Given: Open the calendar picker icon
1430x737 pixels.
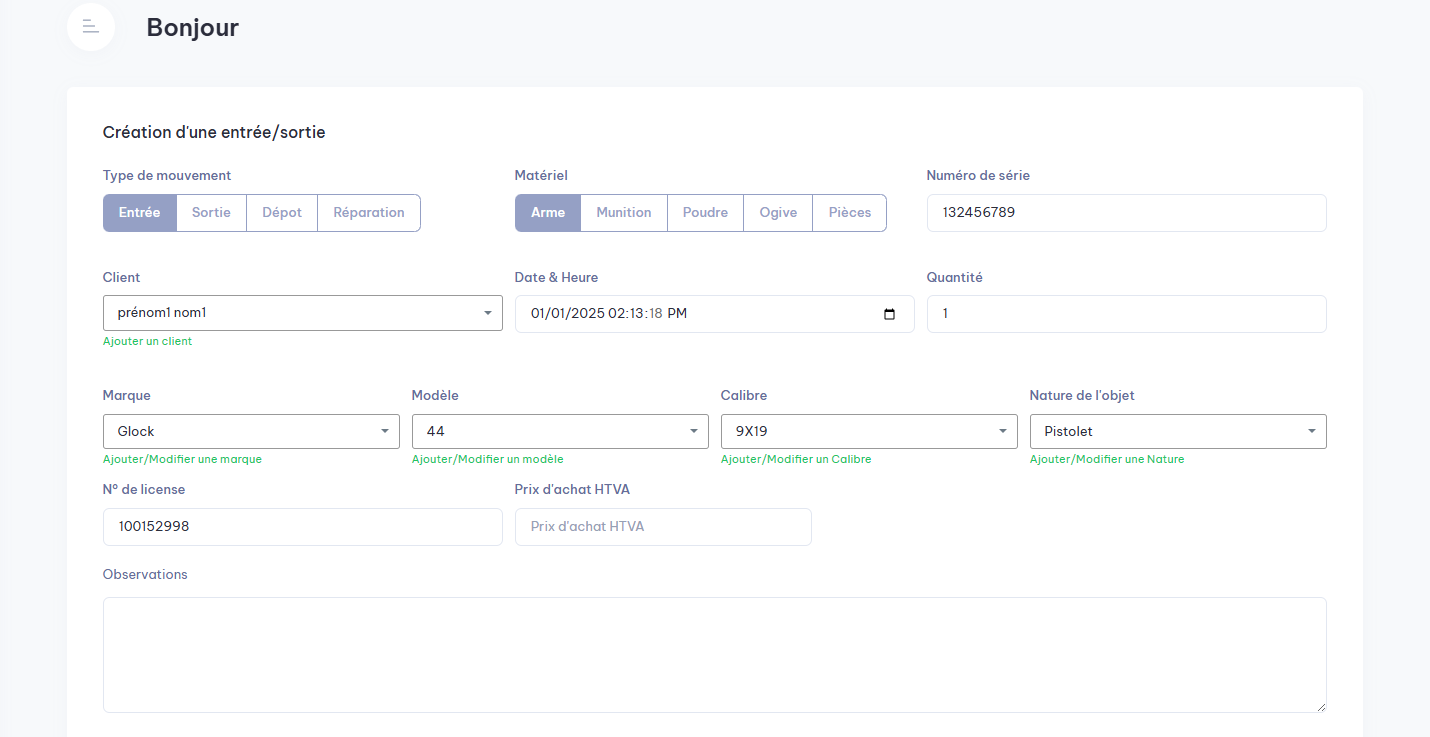Looking at the screenshot, I should point(890,314).
